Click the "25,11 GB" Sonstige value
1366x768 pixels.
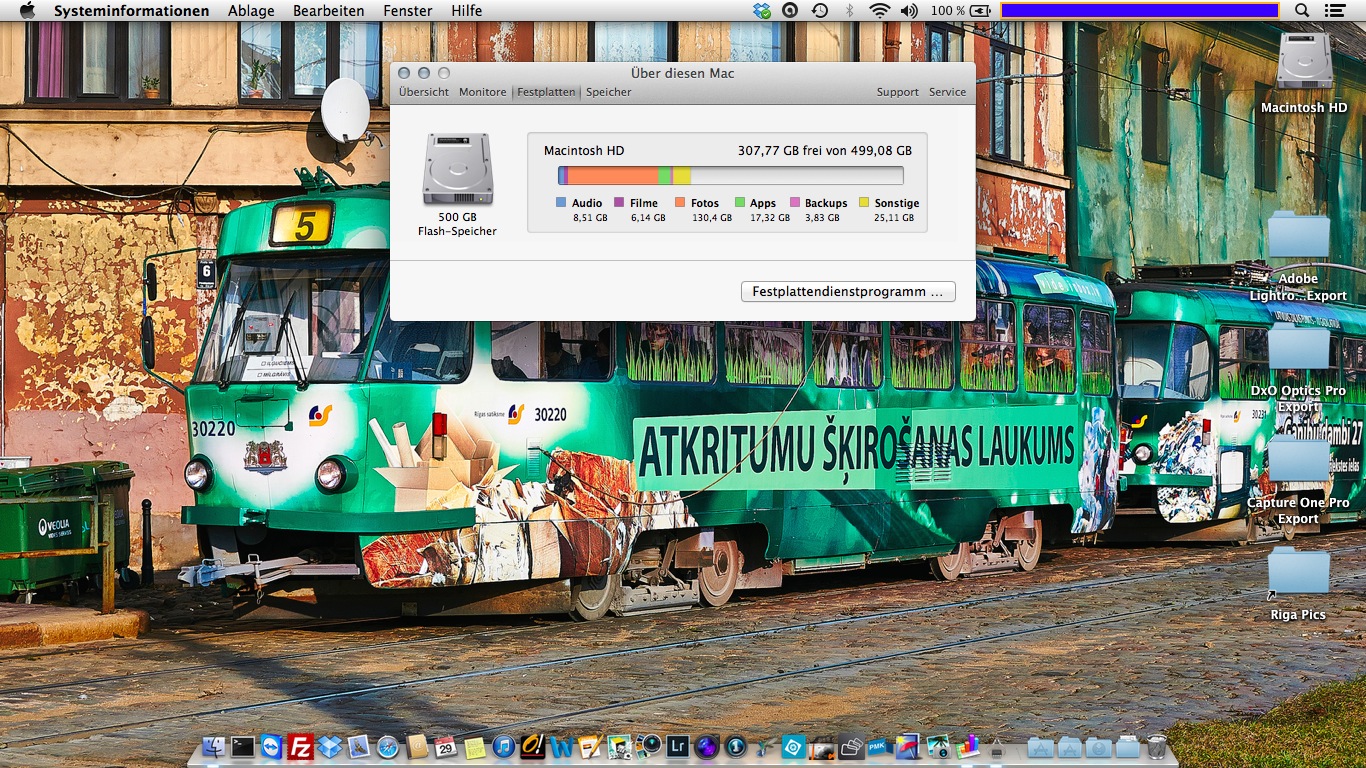click(894, 218)
